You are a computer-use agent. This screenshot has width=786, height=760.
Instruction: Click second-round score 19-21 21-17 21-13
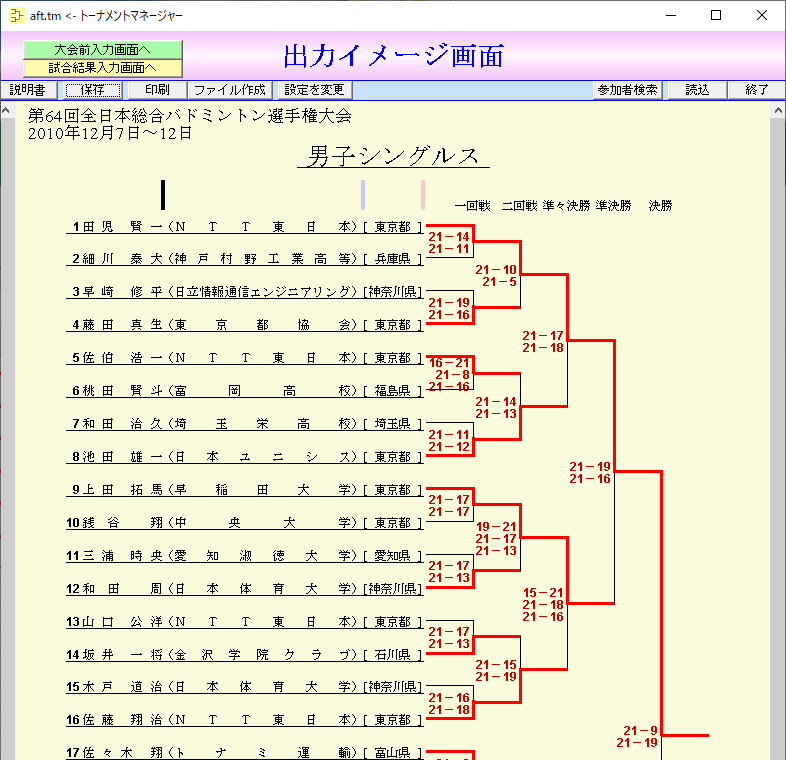[x=496, y=538]
